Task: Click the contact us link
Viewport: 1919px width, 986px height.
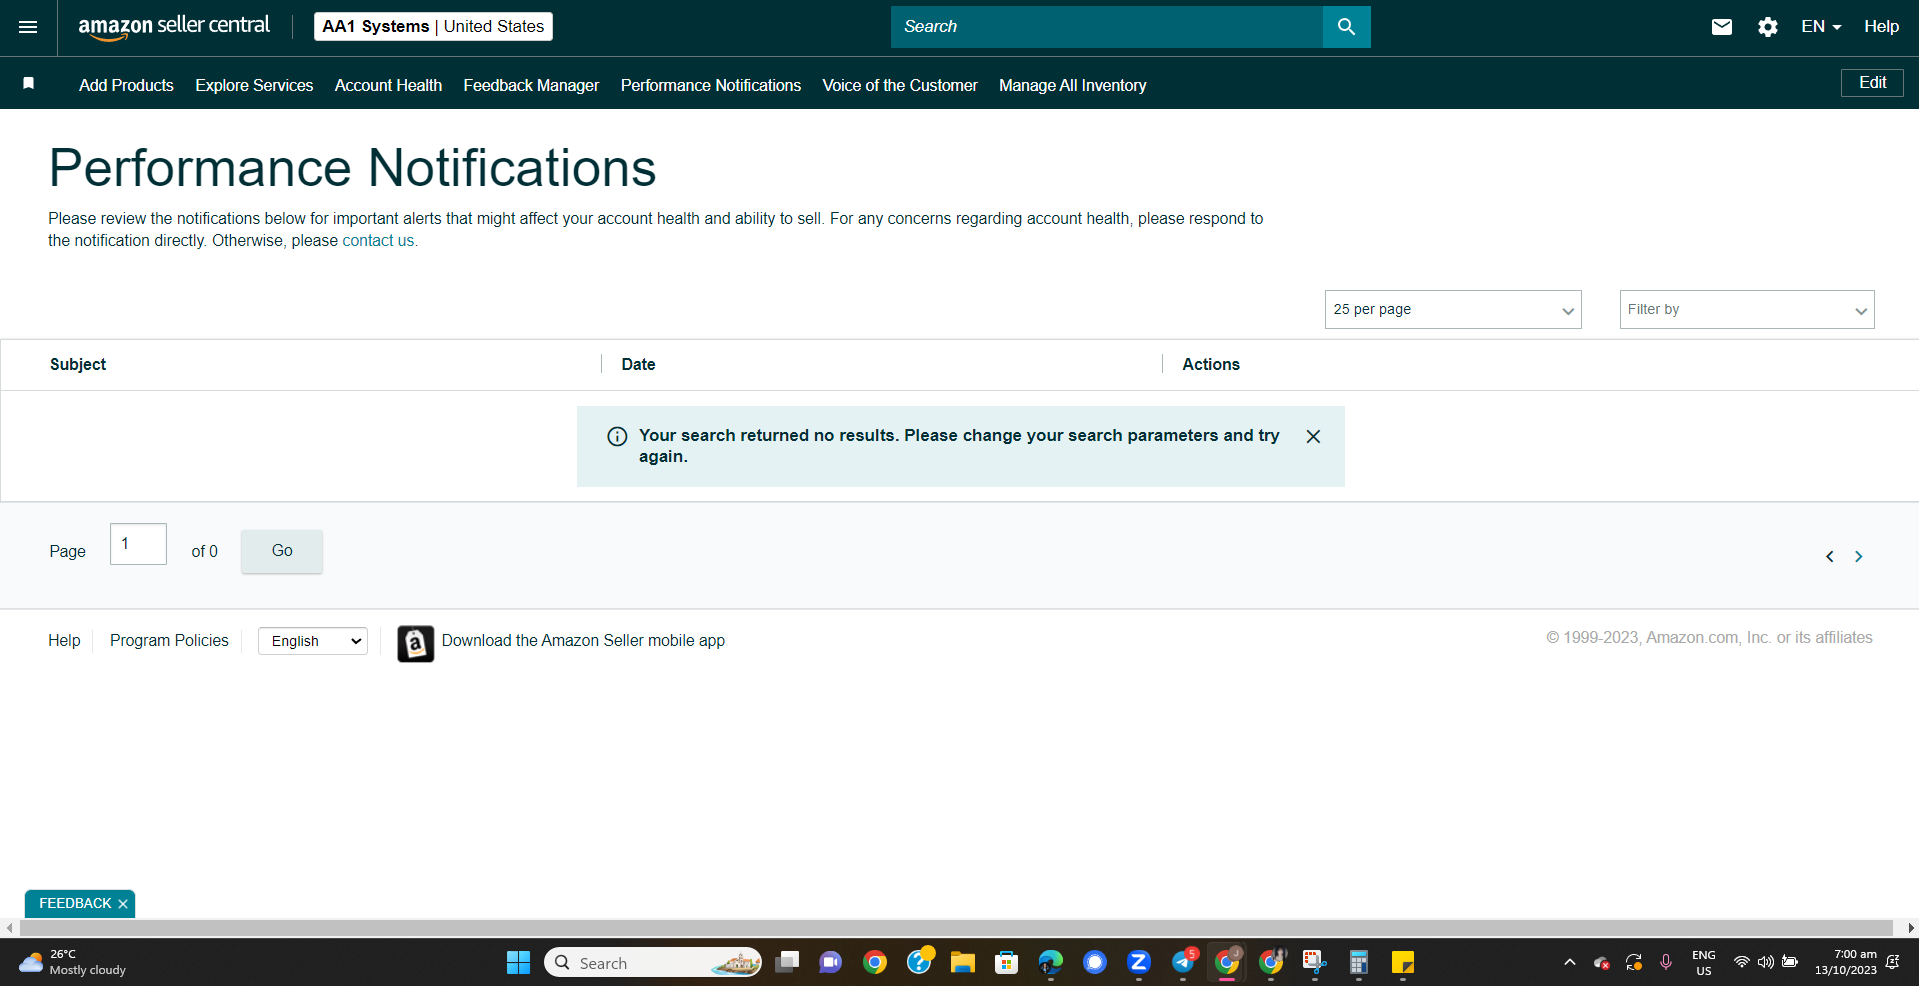Action: (x=378, y=241)
